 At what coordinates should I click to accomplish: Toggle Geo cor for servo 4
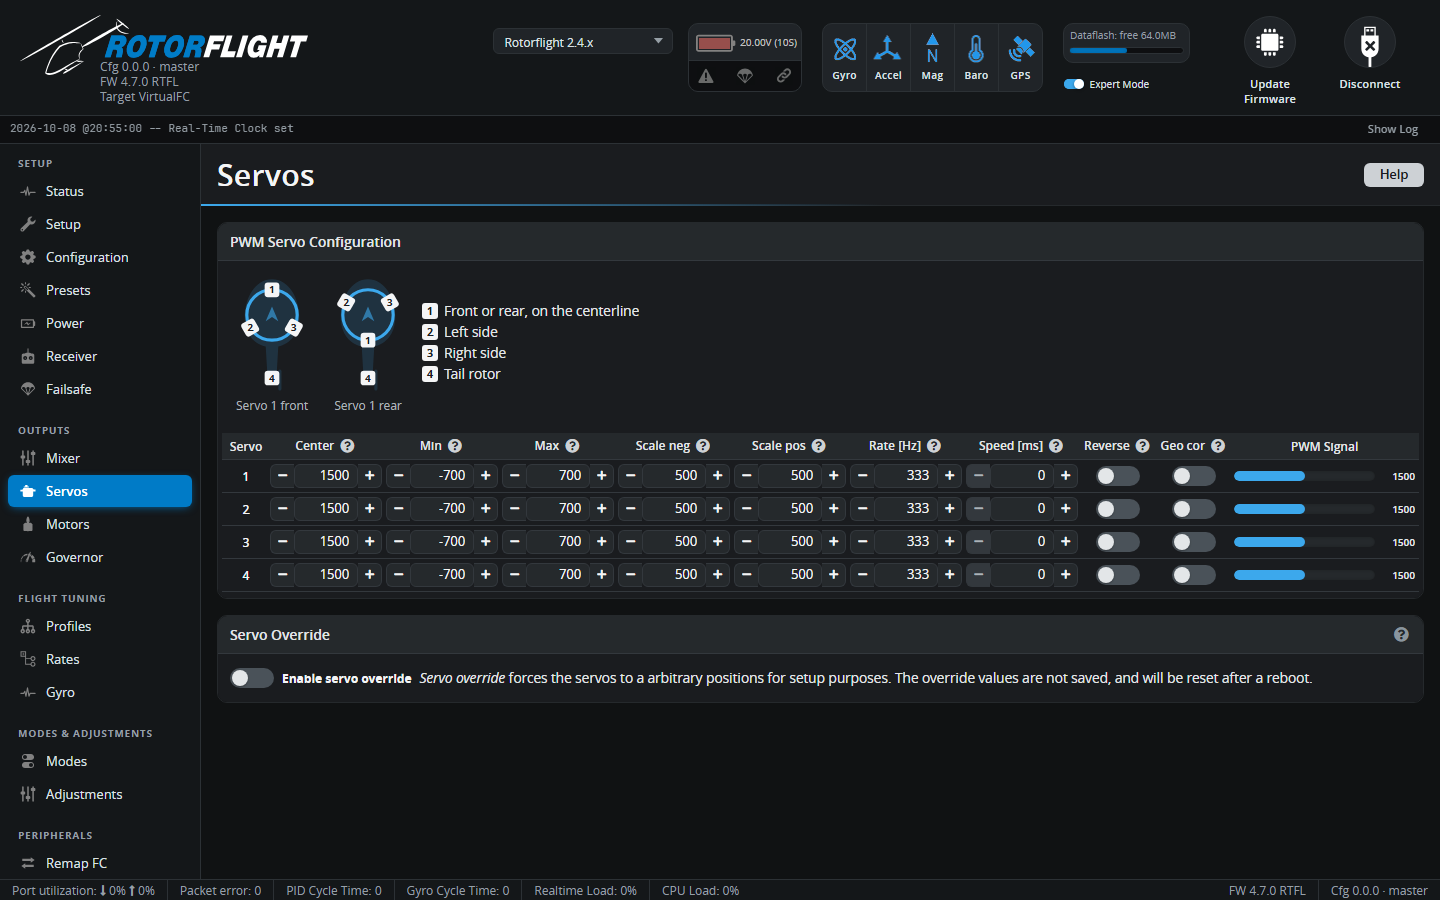[1194, 575]
